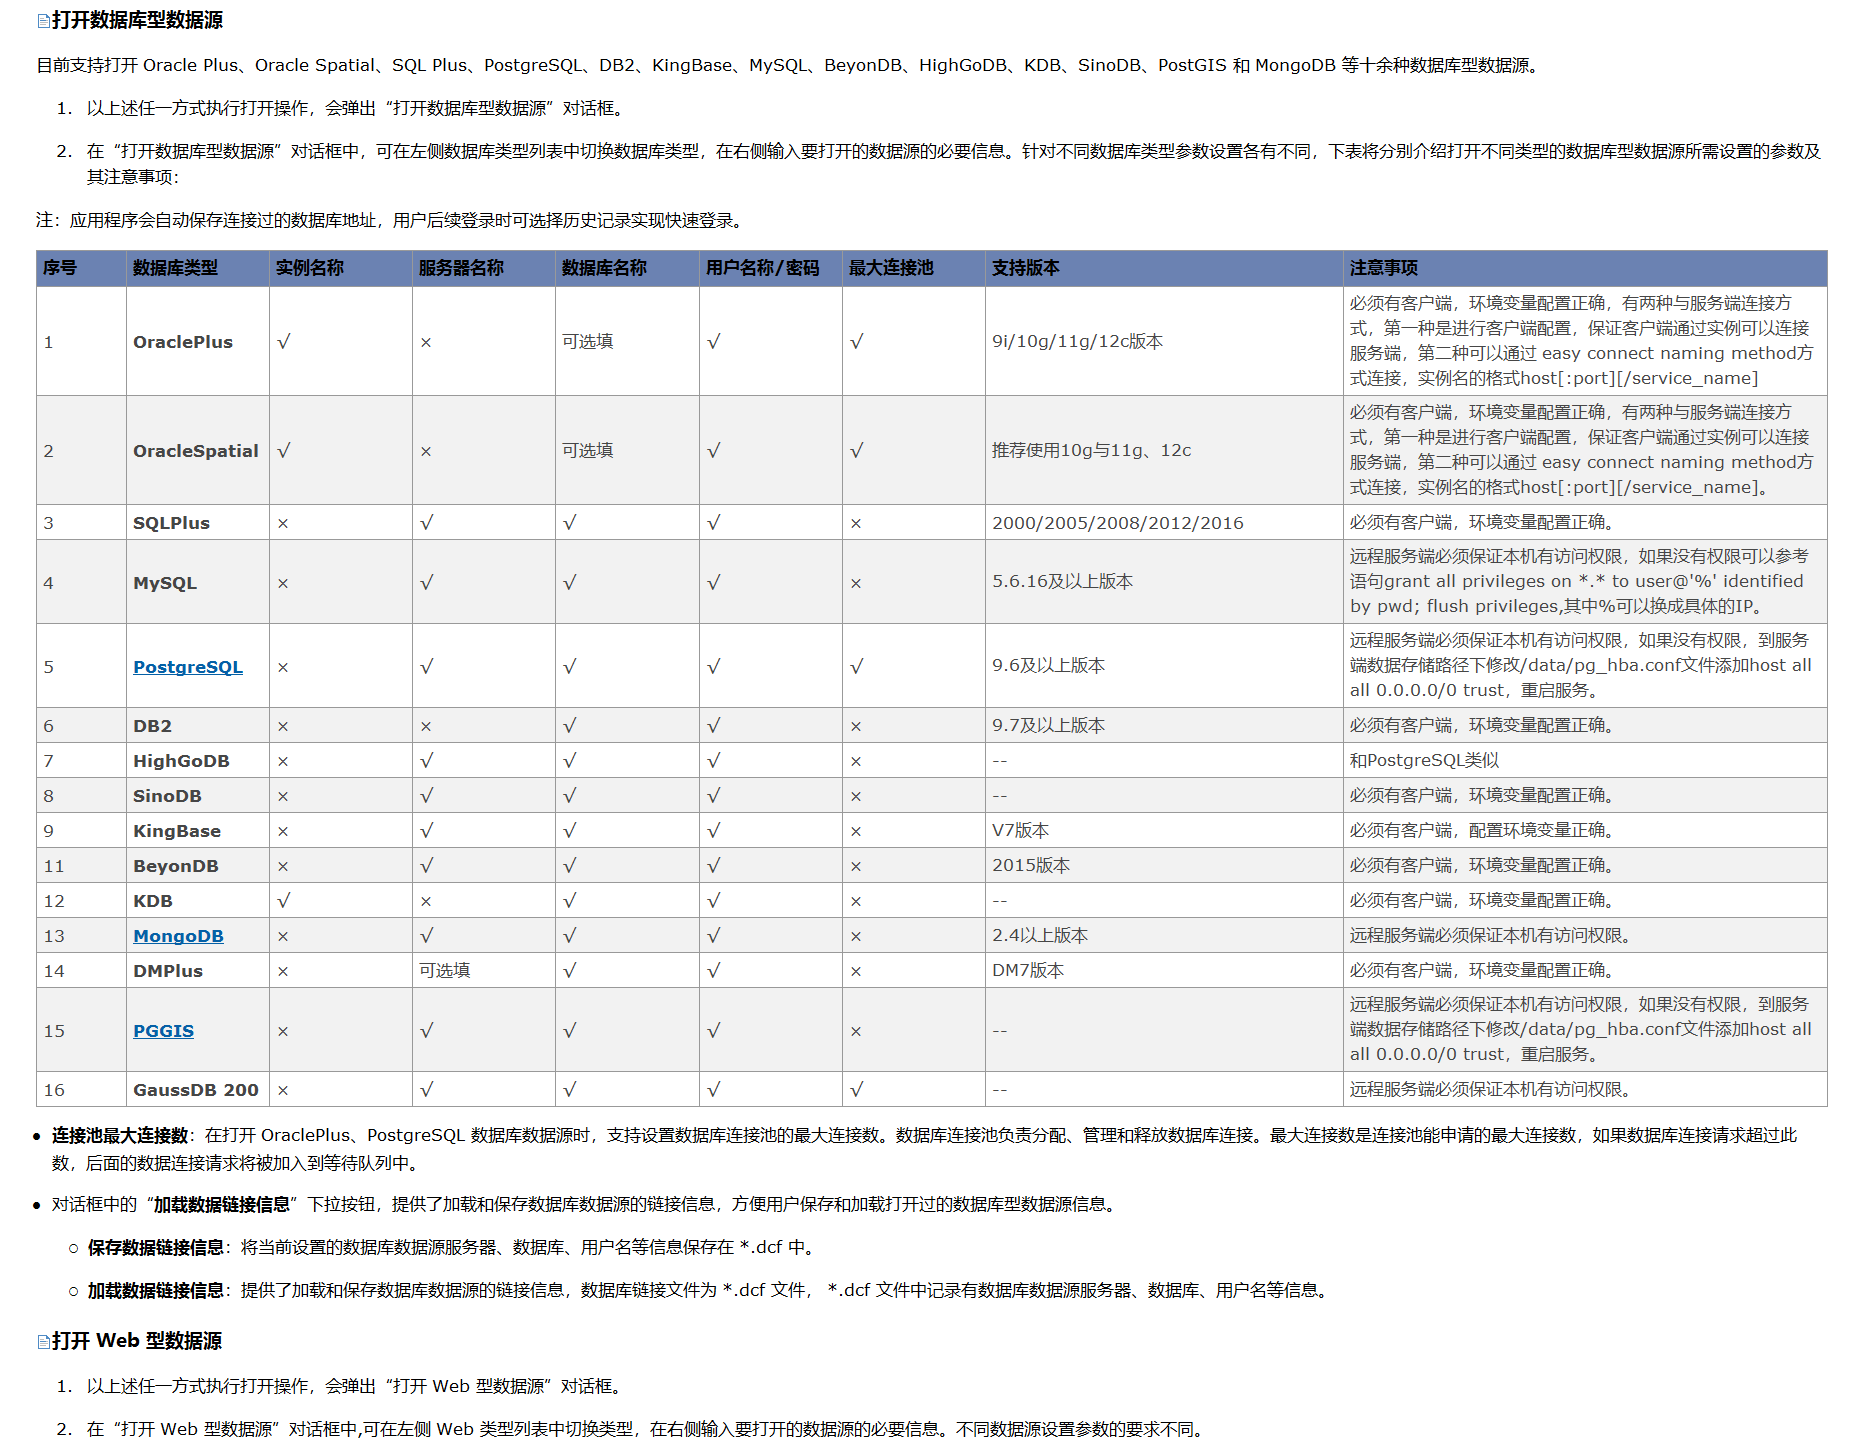The height and width of the screenshot is (1451, 1852).
Task: Click the 9.7及以上版本 version cell
Action: click(x=1164, y=726)
